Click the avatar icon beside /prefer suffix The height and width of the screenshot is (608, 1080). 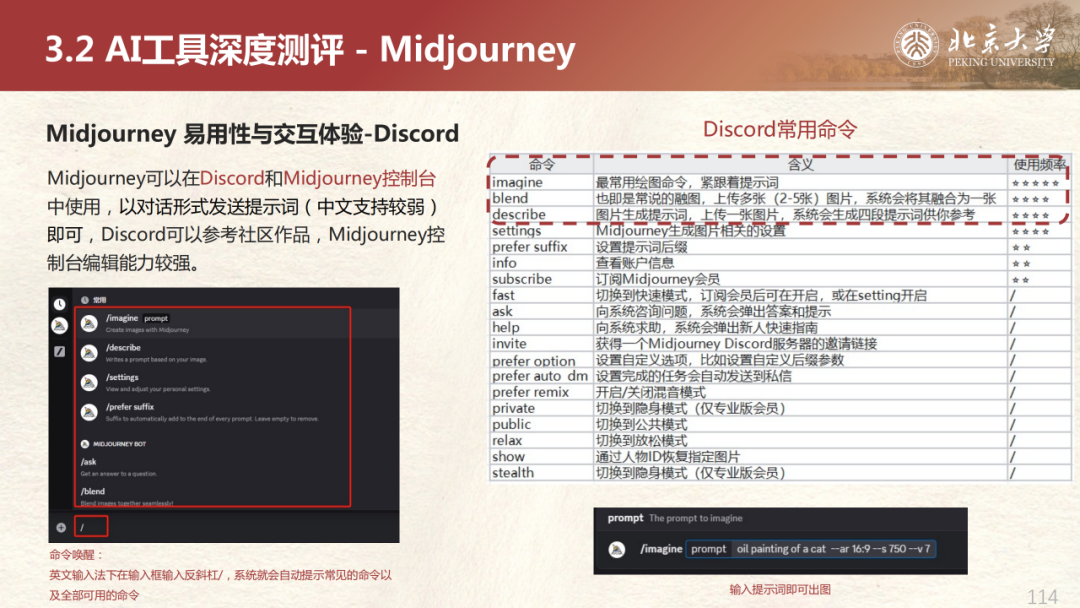(89, 412)
